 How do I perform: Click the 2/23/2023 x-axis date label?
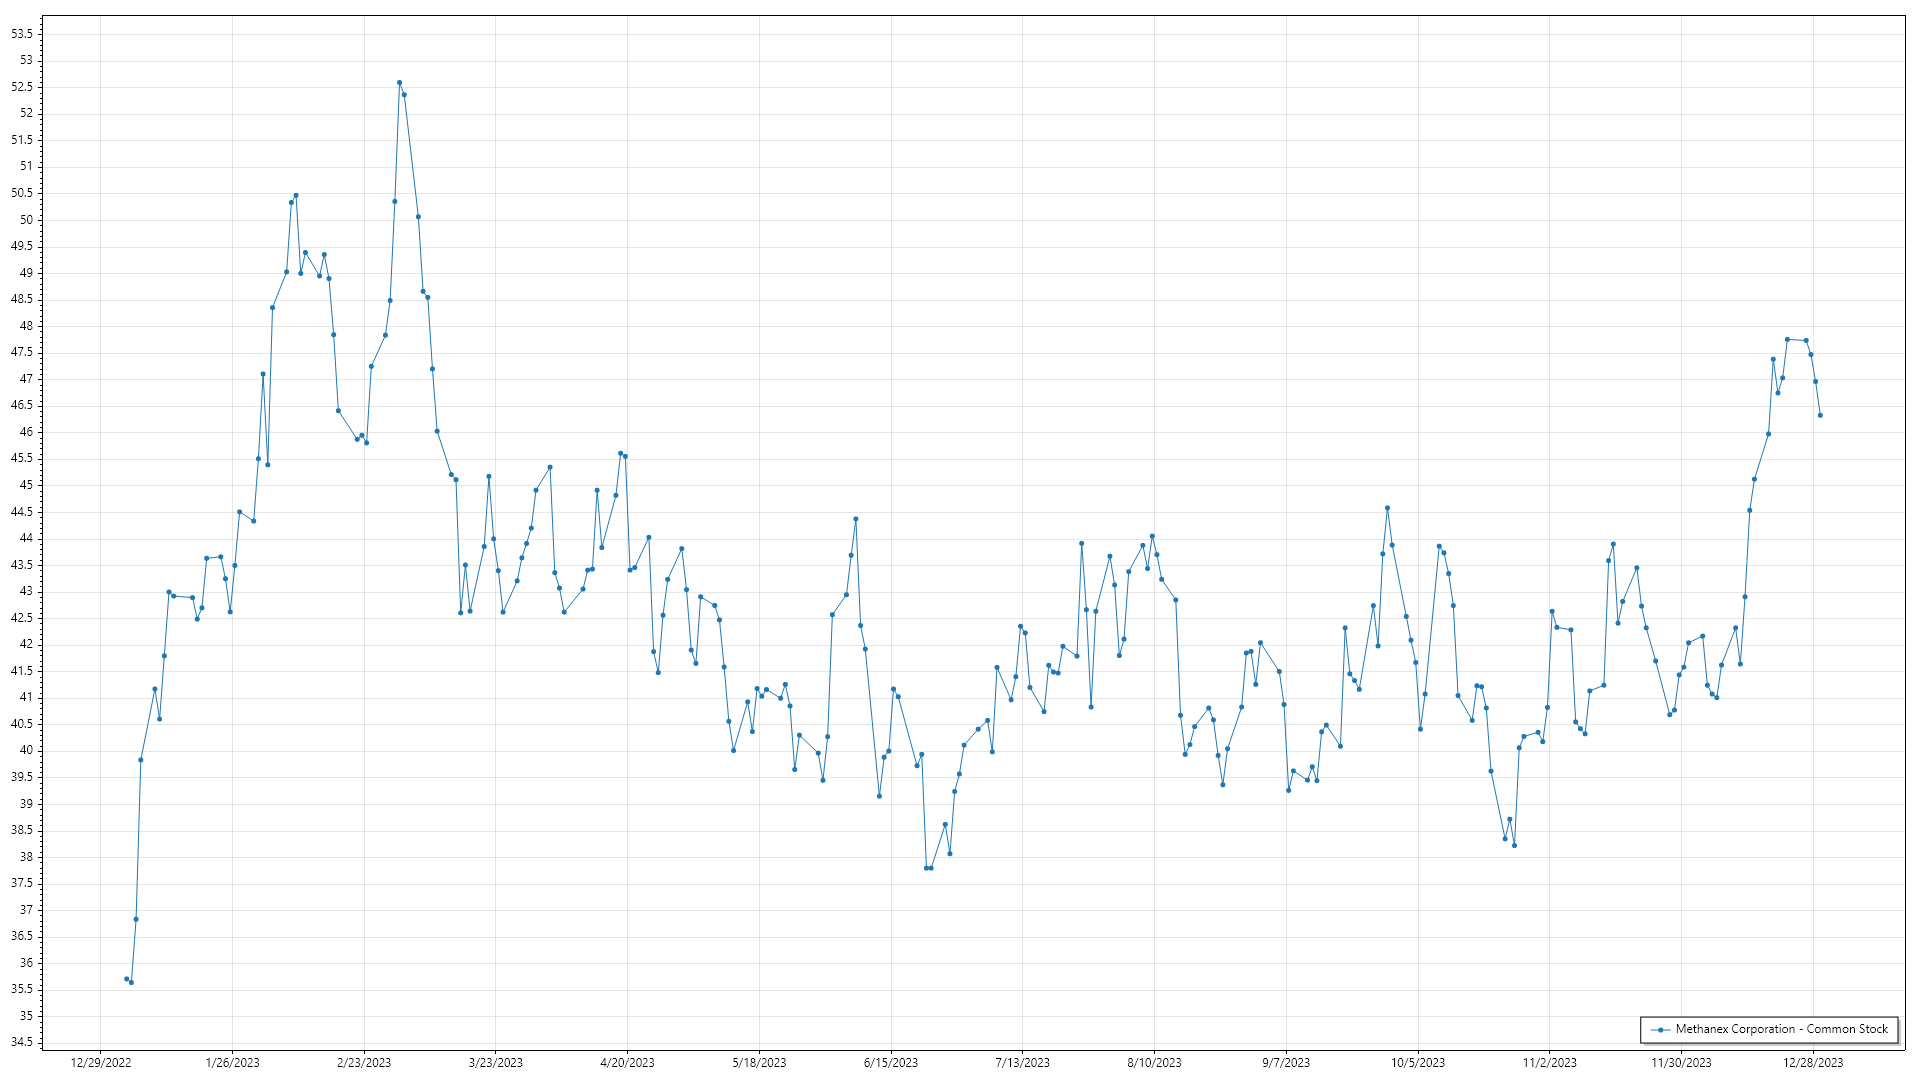click(364, 1063)
